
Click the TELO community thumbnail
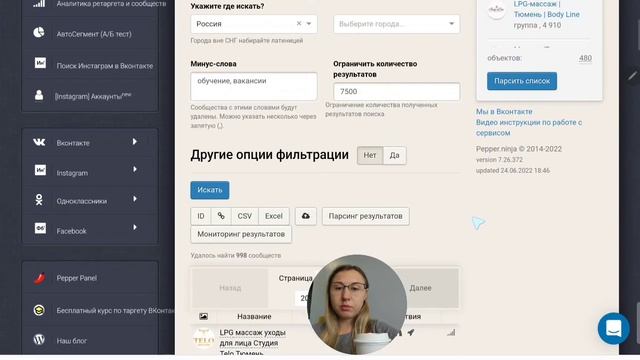(x=203, y=338)
